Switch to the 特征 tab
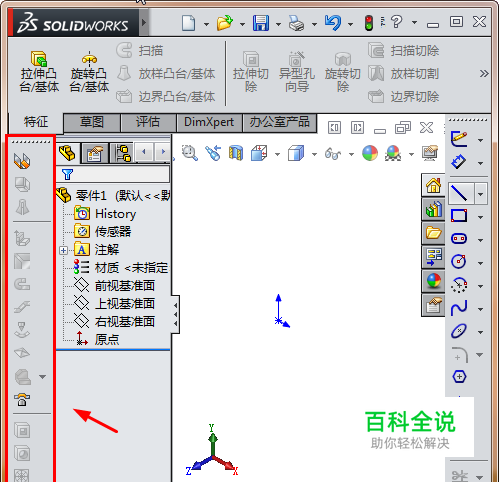This screenshot has height=482, width=499. 36,122
